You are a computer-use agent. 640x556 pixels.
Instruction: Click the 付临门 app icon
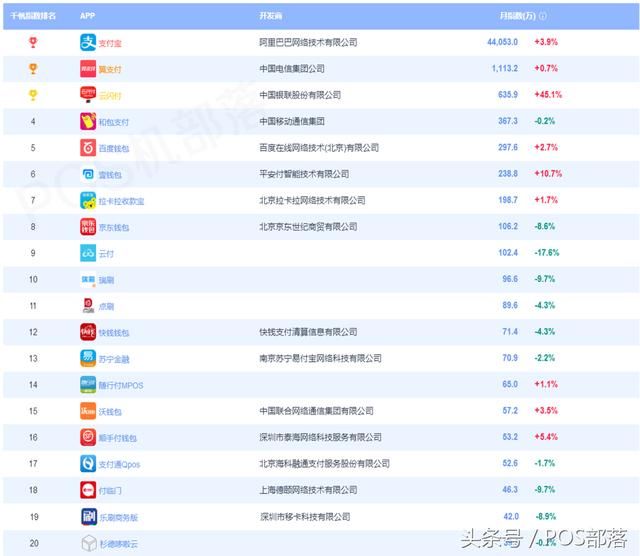click(x=88, y=490)
